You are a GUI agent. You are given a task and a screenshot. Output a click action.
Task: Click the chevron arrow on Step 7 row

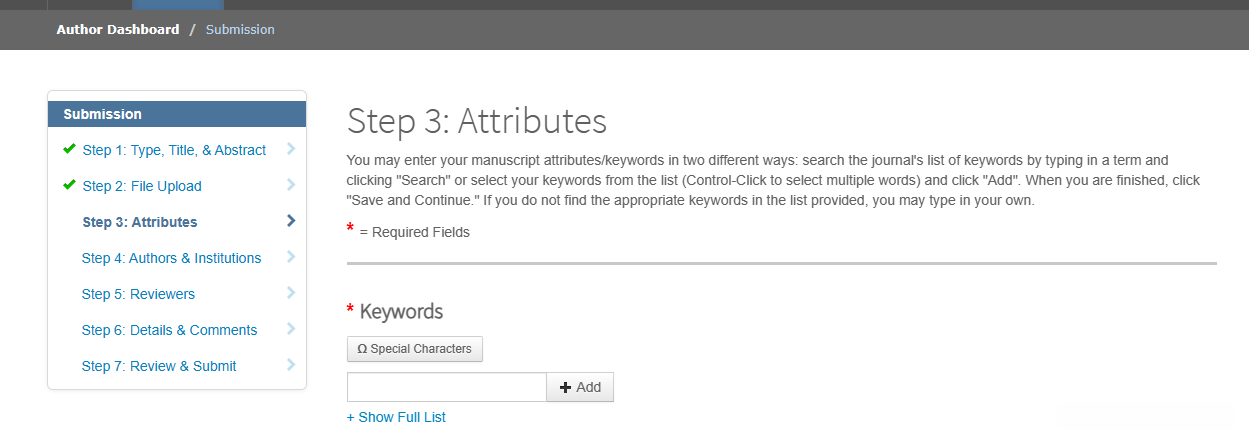click(x=291, y=365)
